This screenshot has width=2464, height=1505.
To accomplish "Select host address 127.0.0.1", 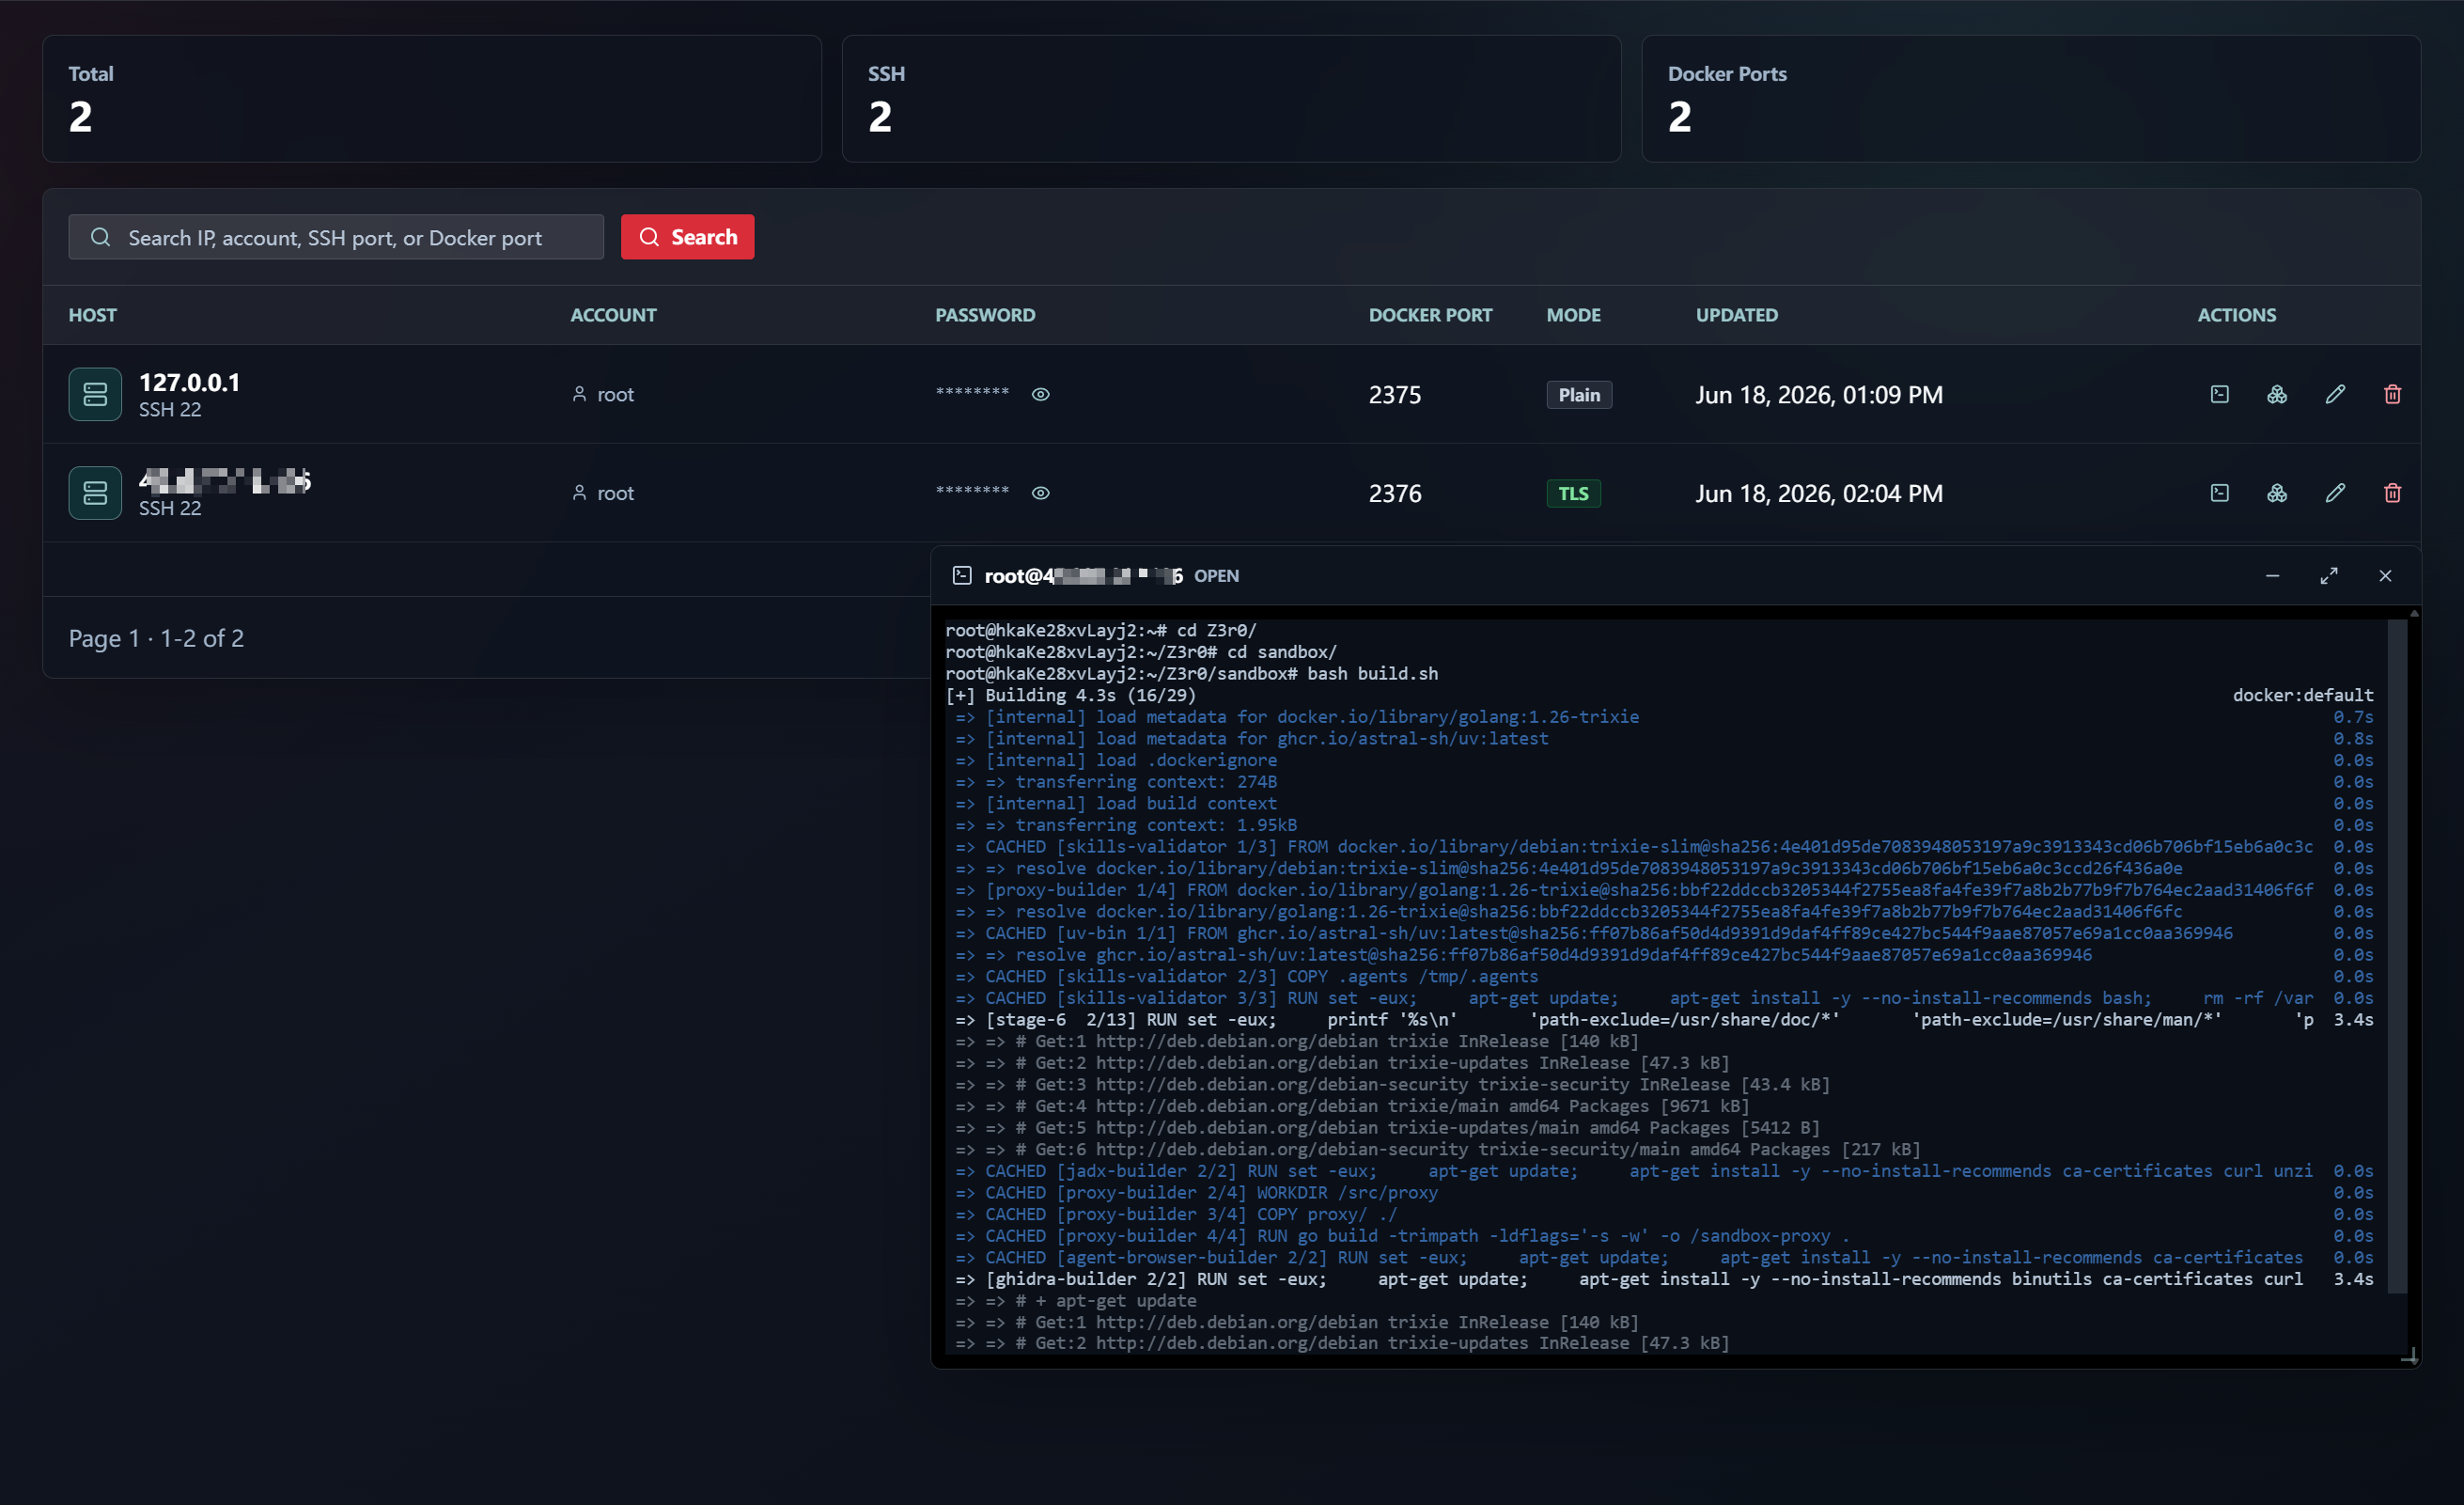I will click(189, 382).
